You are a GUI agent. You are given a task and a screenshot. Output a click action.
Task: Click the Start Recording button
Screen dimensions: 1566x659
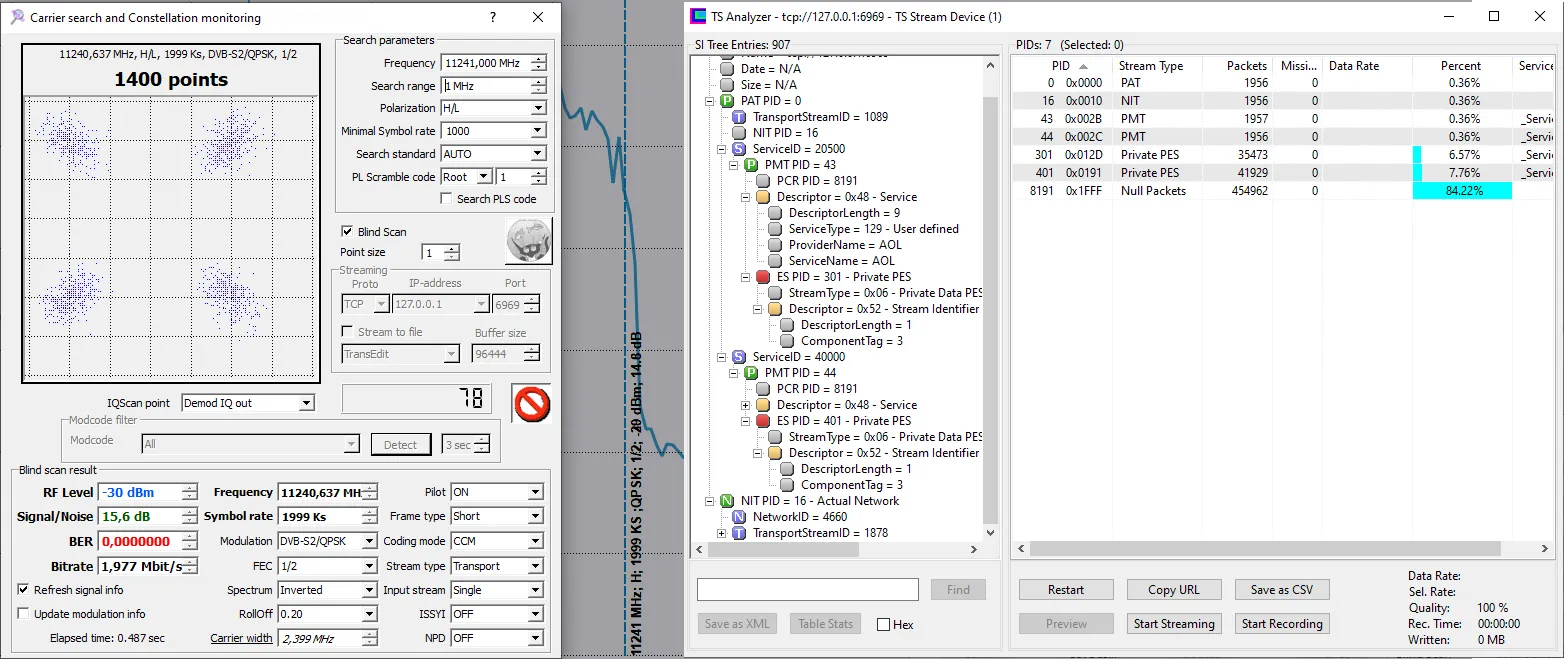tap(1281, 623)
